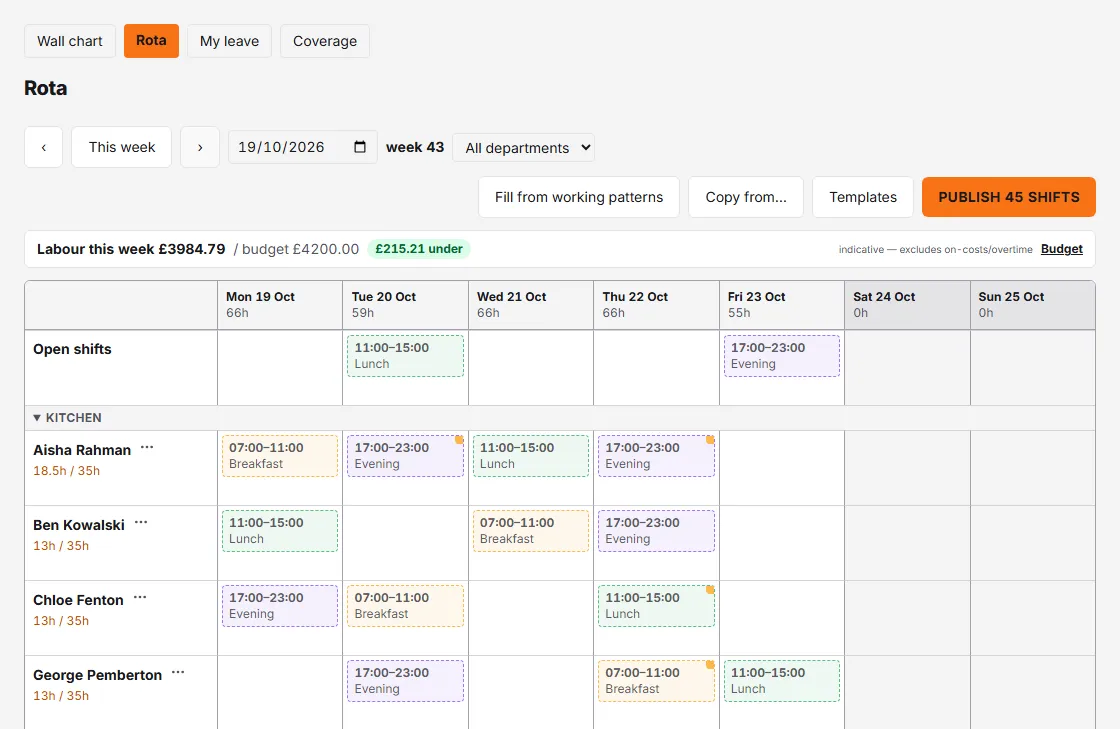Open the Budget link
The image size is (1120, 729).
[x=1061, y=249]
